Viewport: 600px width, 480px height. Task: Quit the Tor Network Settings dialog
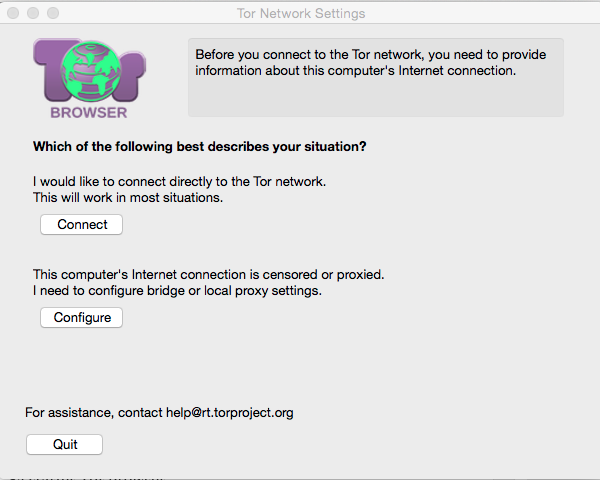pyautogui.click(x=64, y=444)
